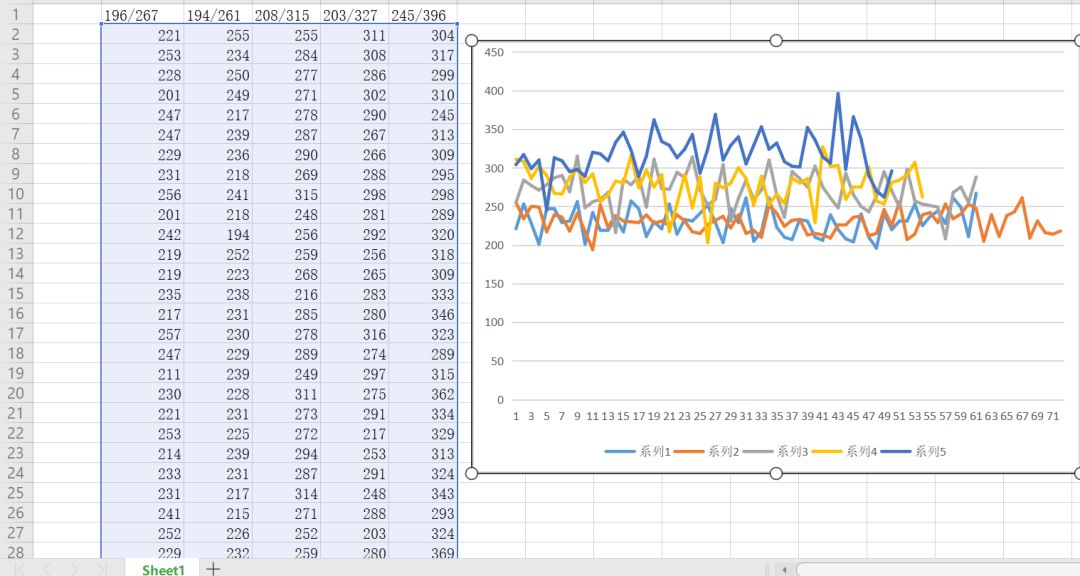Viewport: 1080px width, 576px height.
Task: Click horizontal axis label 43
Action: 838,416
